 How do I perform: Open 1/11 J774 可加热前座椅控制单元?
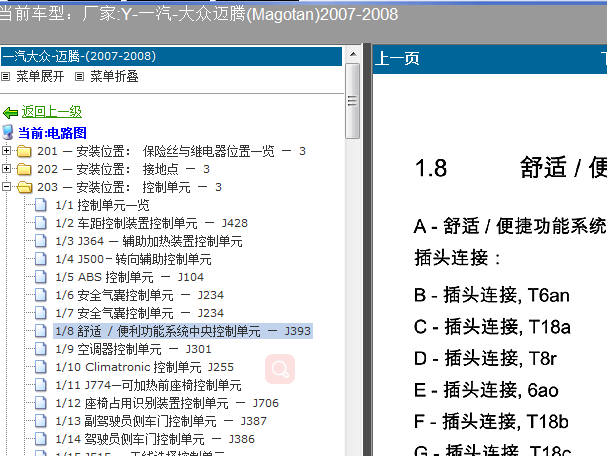click(148, 385)
